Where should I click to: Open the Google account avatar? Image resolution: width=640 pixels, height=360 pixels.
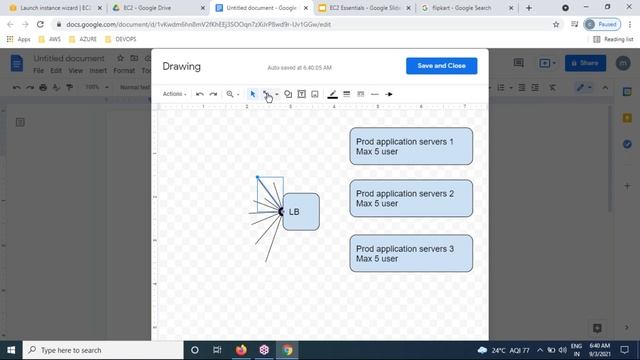click(x=623, y=63)
